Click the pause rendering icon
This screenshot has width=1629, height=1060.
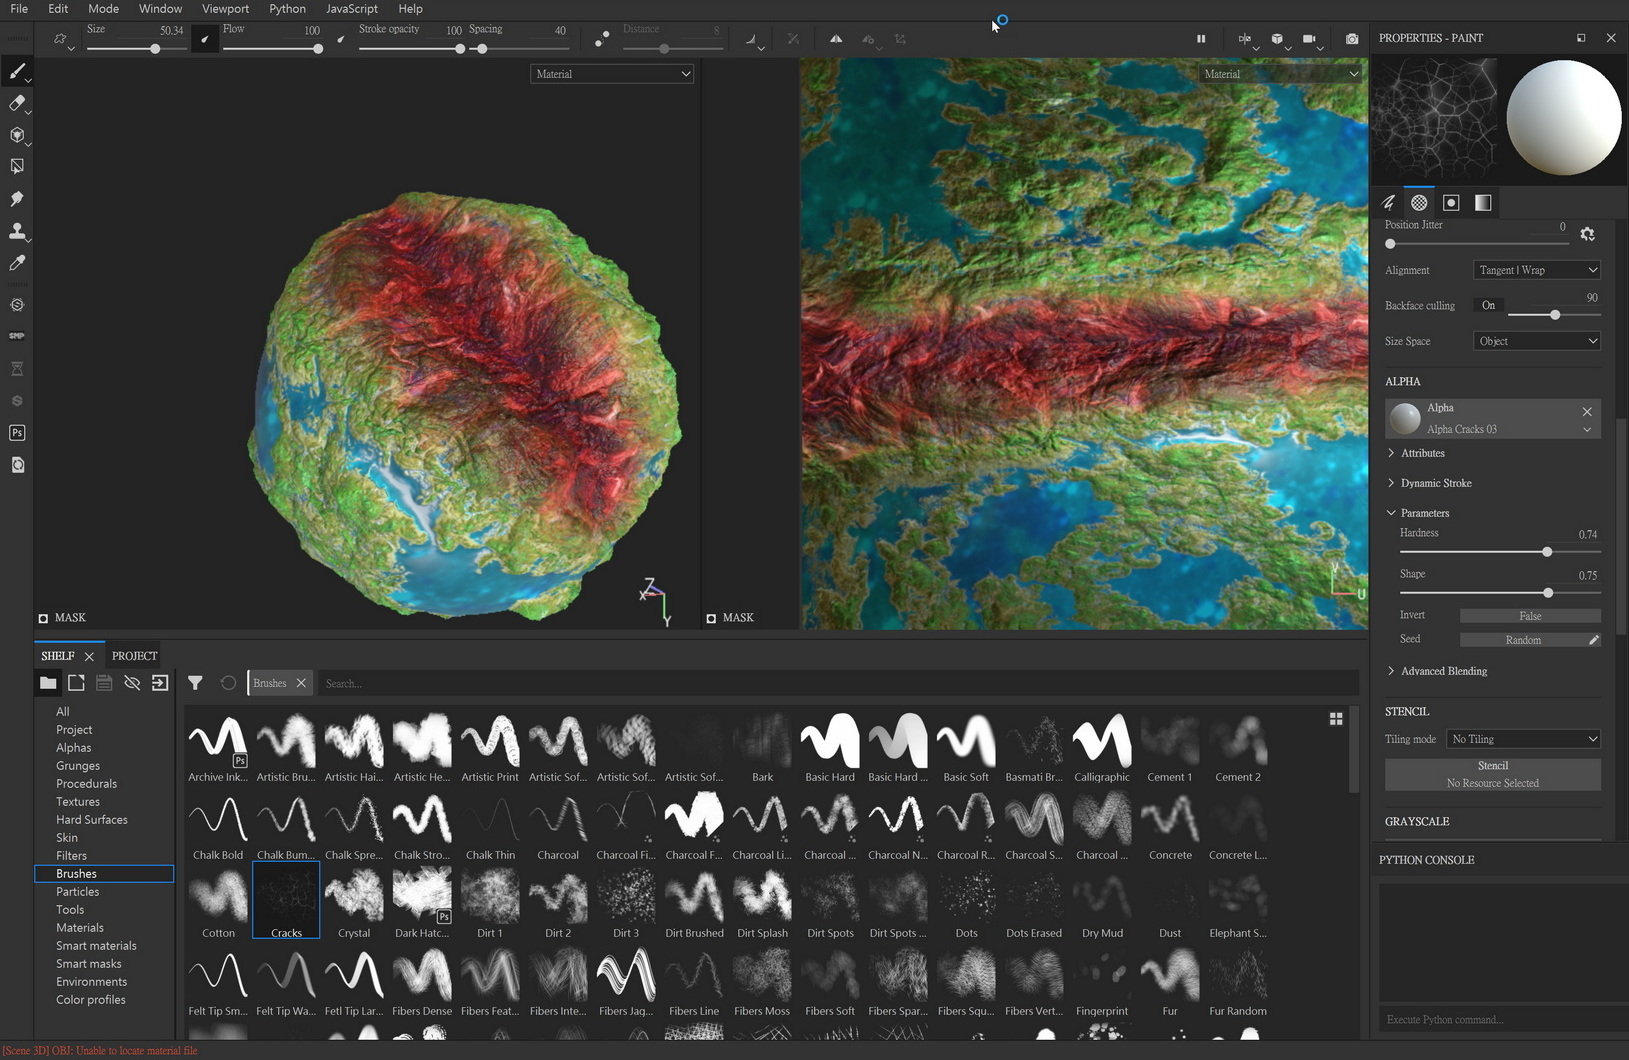click(x=1201, y=39)
